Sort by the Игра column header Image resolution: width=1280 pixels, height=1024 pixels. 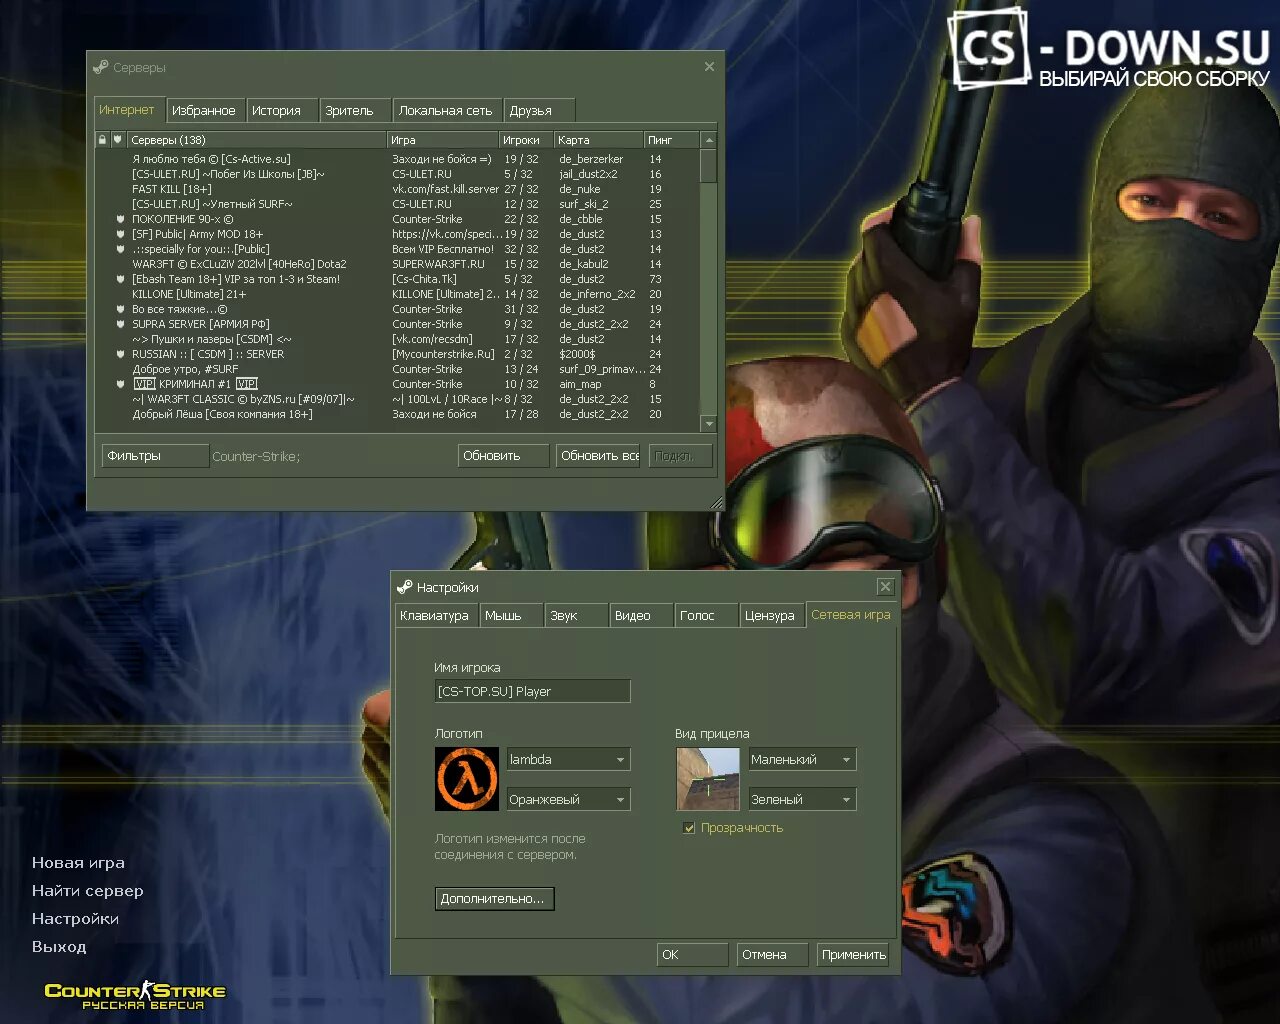(x=442, y=140)
